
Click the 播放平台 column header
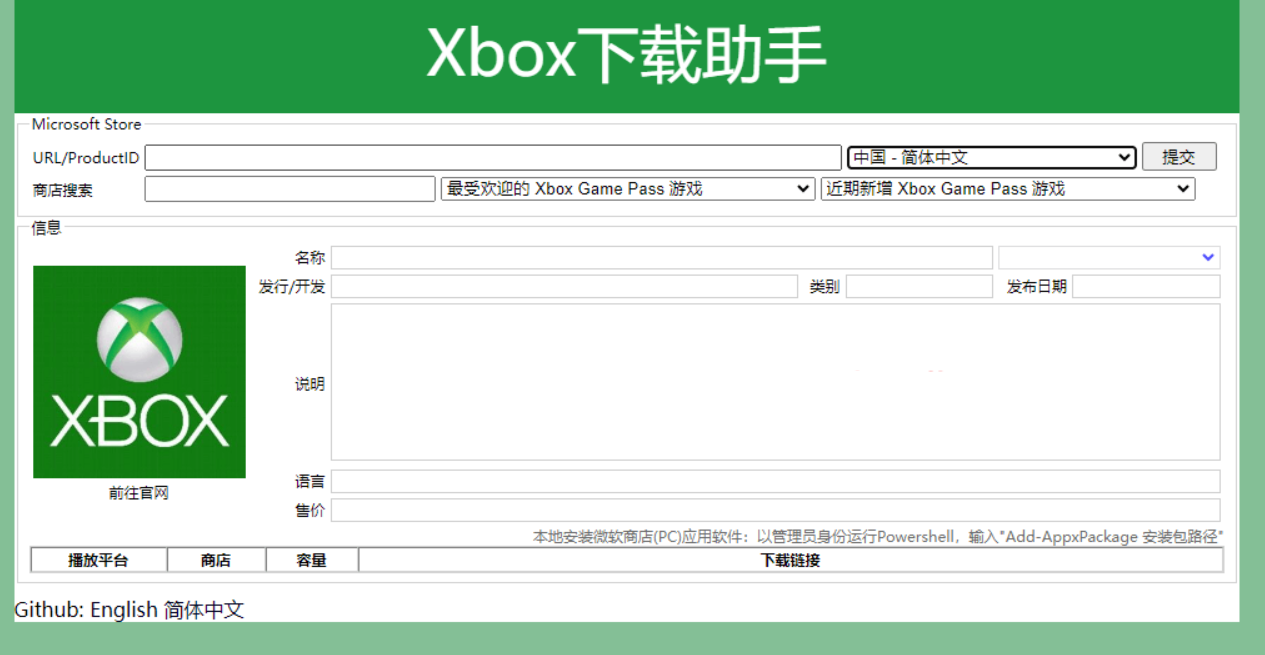(98, 560)
